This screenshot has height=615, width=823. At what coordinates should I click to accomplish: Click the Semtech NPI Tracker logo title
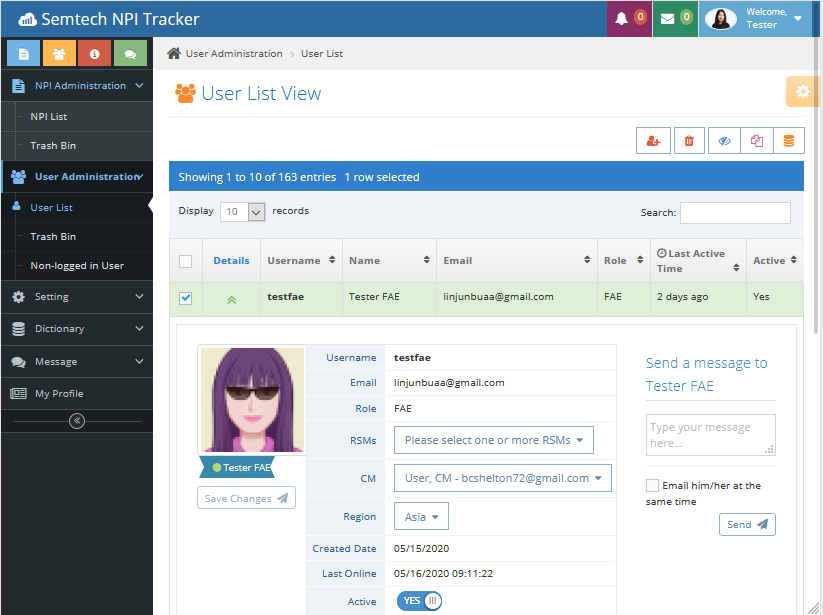point(110,19)
